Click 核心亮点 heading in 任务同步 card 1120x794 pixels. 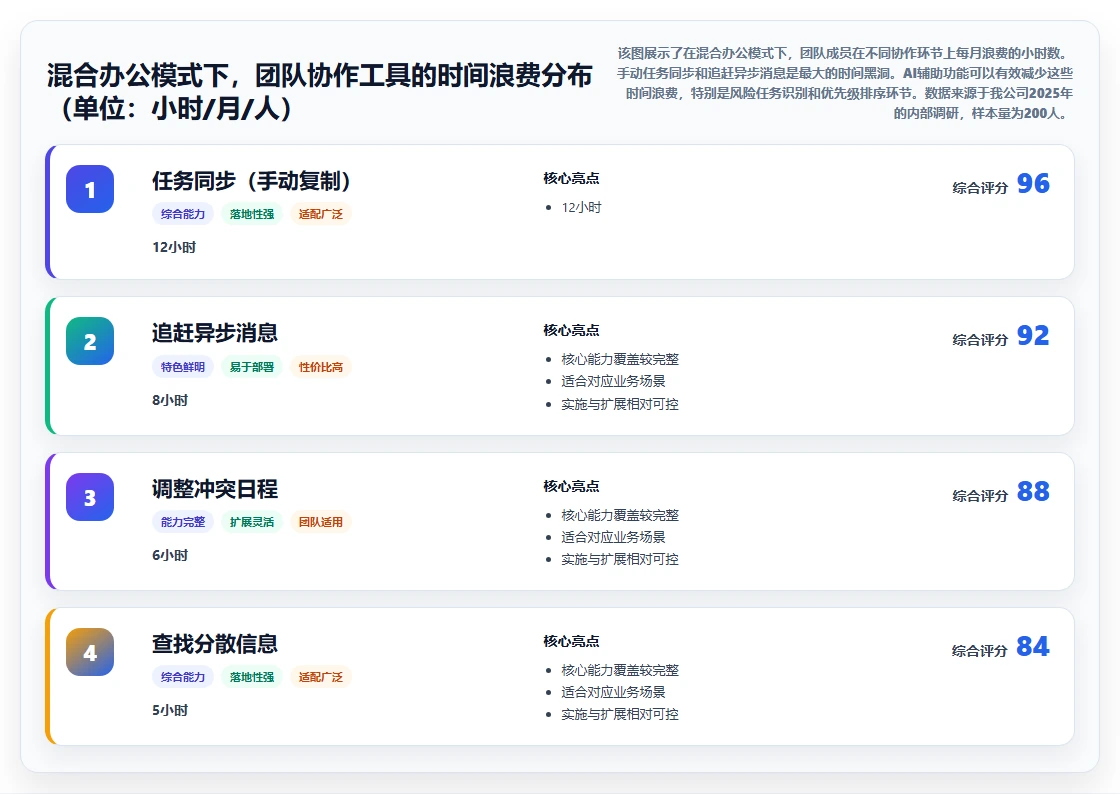pyautogui.click(x=571, y=179)
